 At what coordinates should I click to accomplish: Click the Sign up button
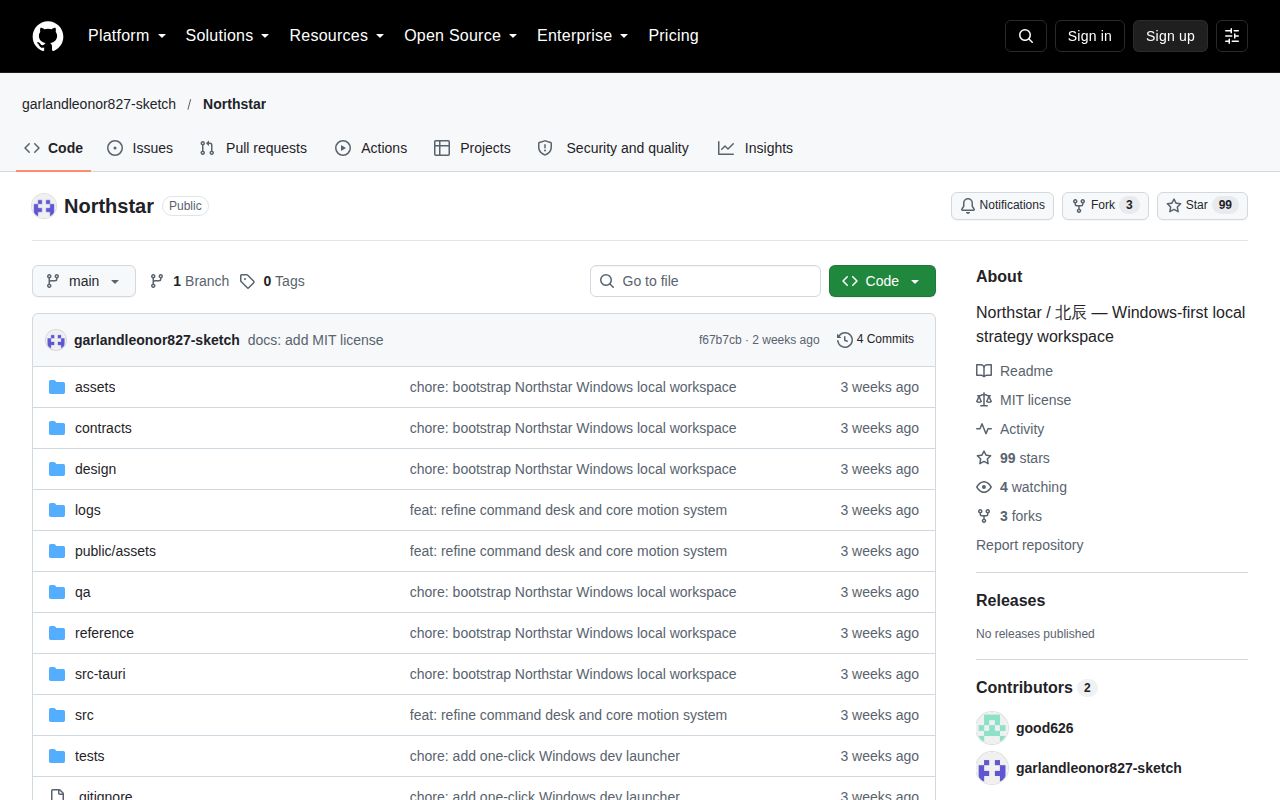1170,36
